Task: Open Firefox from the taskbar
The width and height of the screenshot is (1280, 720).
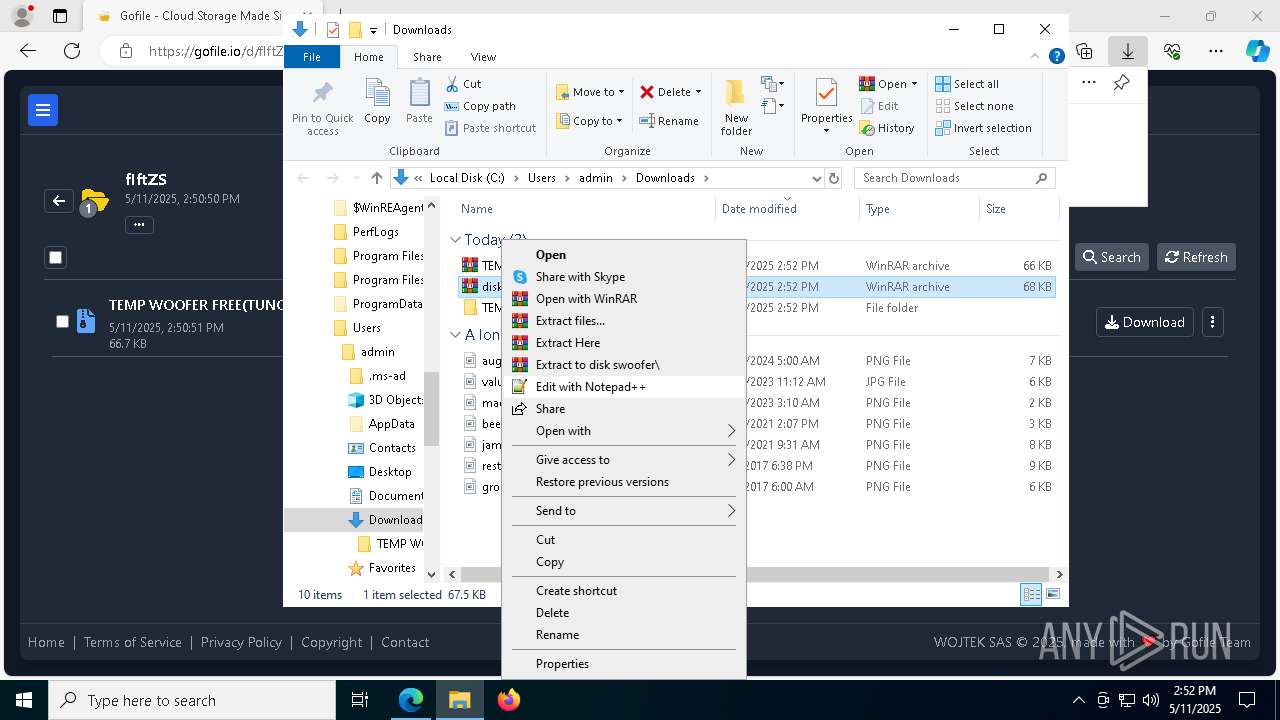Action: pyautogui.click(x=509, y=700)
